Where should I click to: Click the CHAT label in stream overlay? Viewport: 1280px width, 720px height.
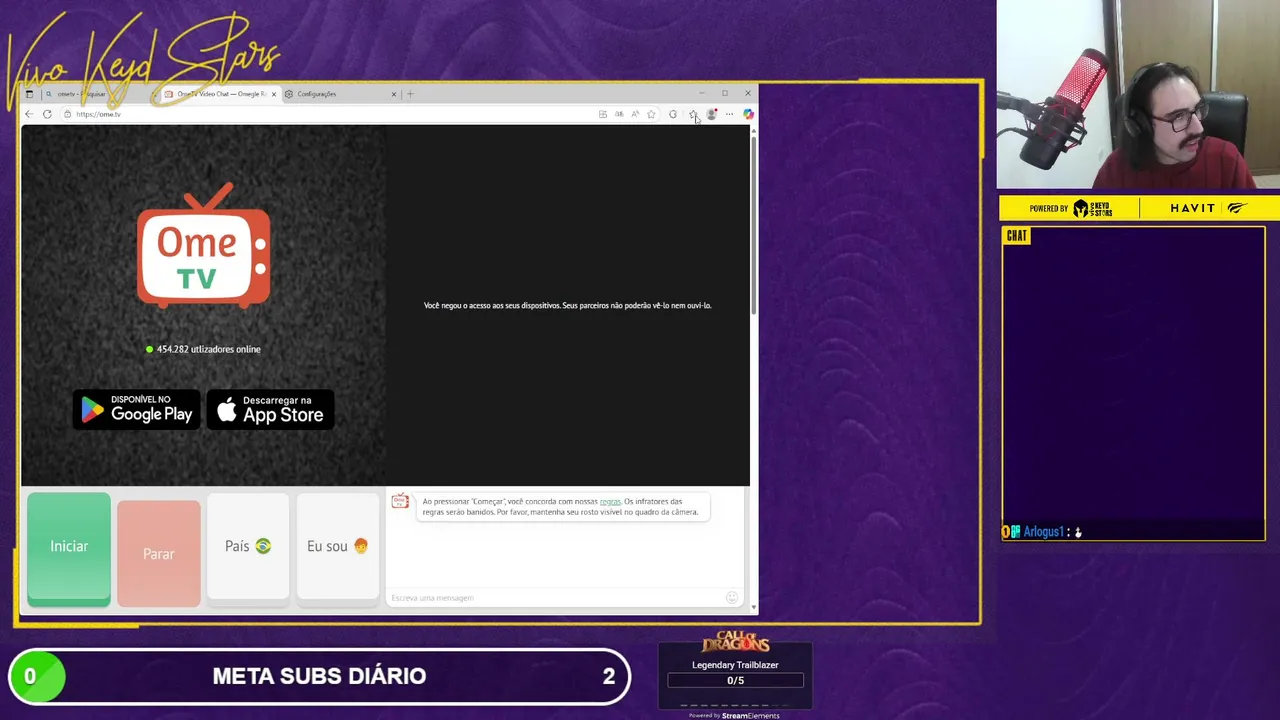1017,236
